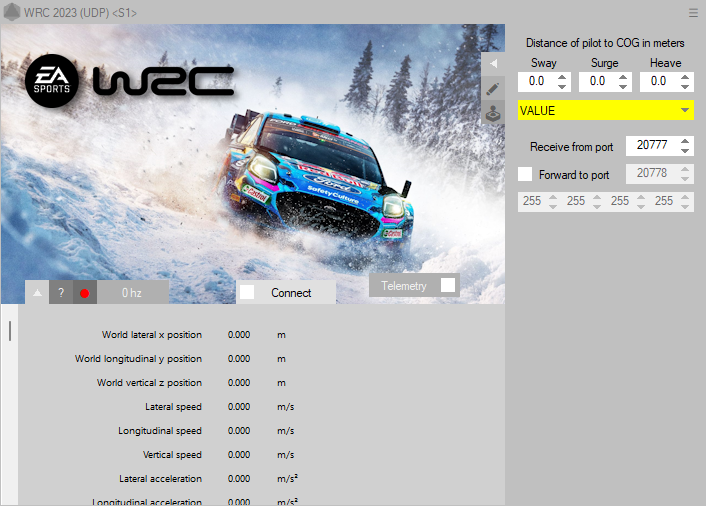
Task: Decrease Surge value with down arrow
Action: 623,86
